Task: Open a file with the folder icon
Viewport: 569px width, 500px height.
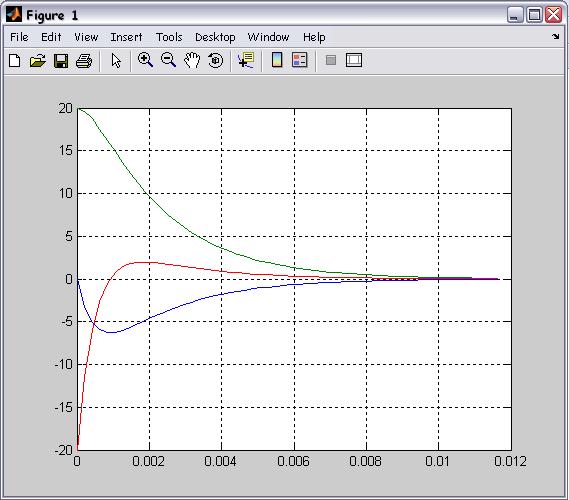Action: pos(38,61)
